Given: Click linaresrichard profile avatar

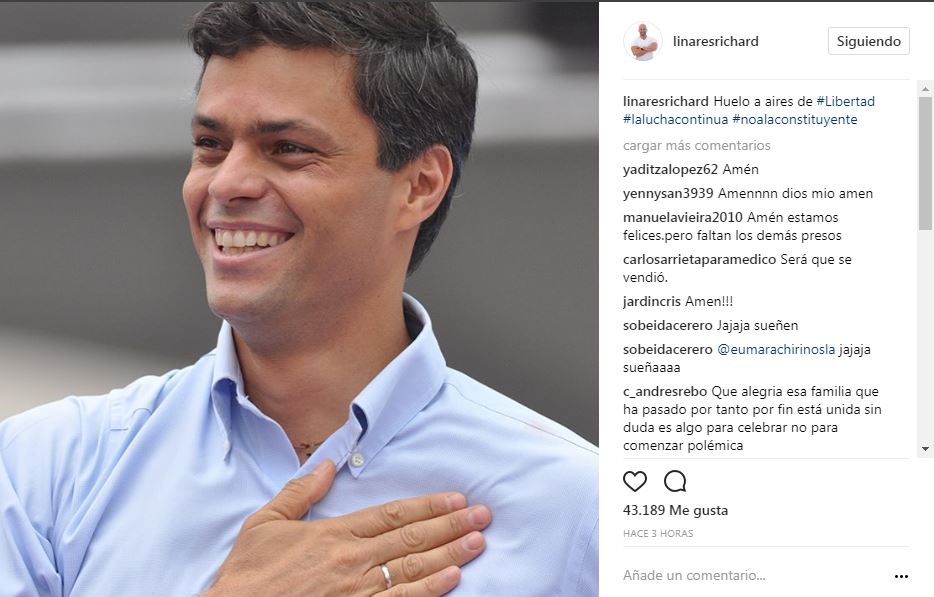Looking at the screenshot, I should click(x=643, y=42).
